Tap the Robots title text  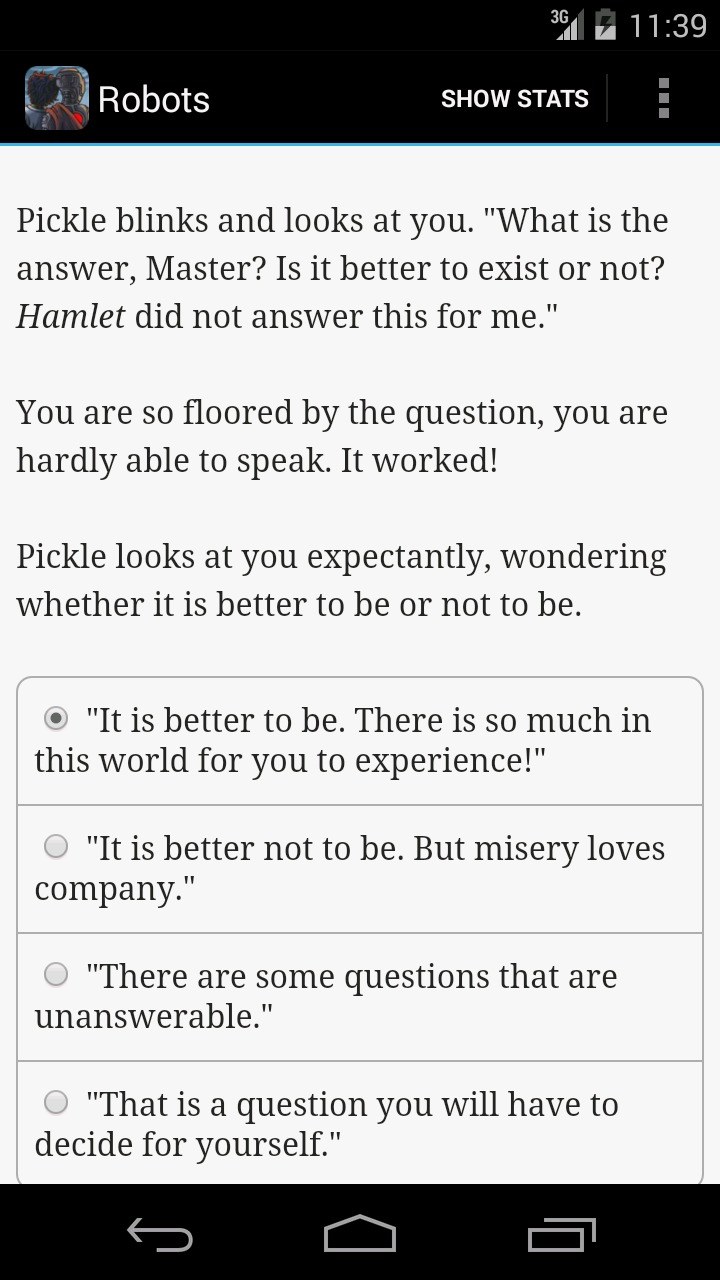point(154,99)
